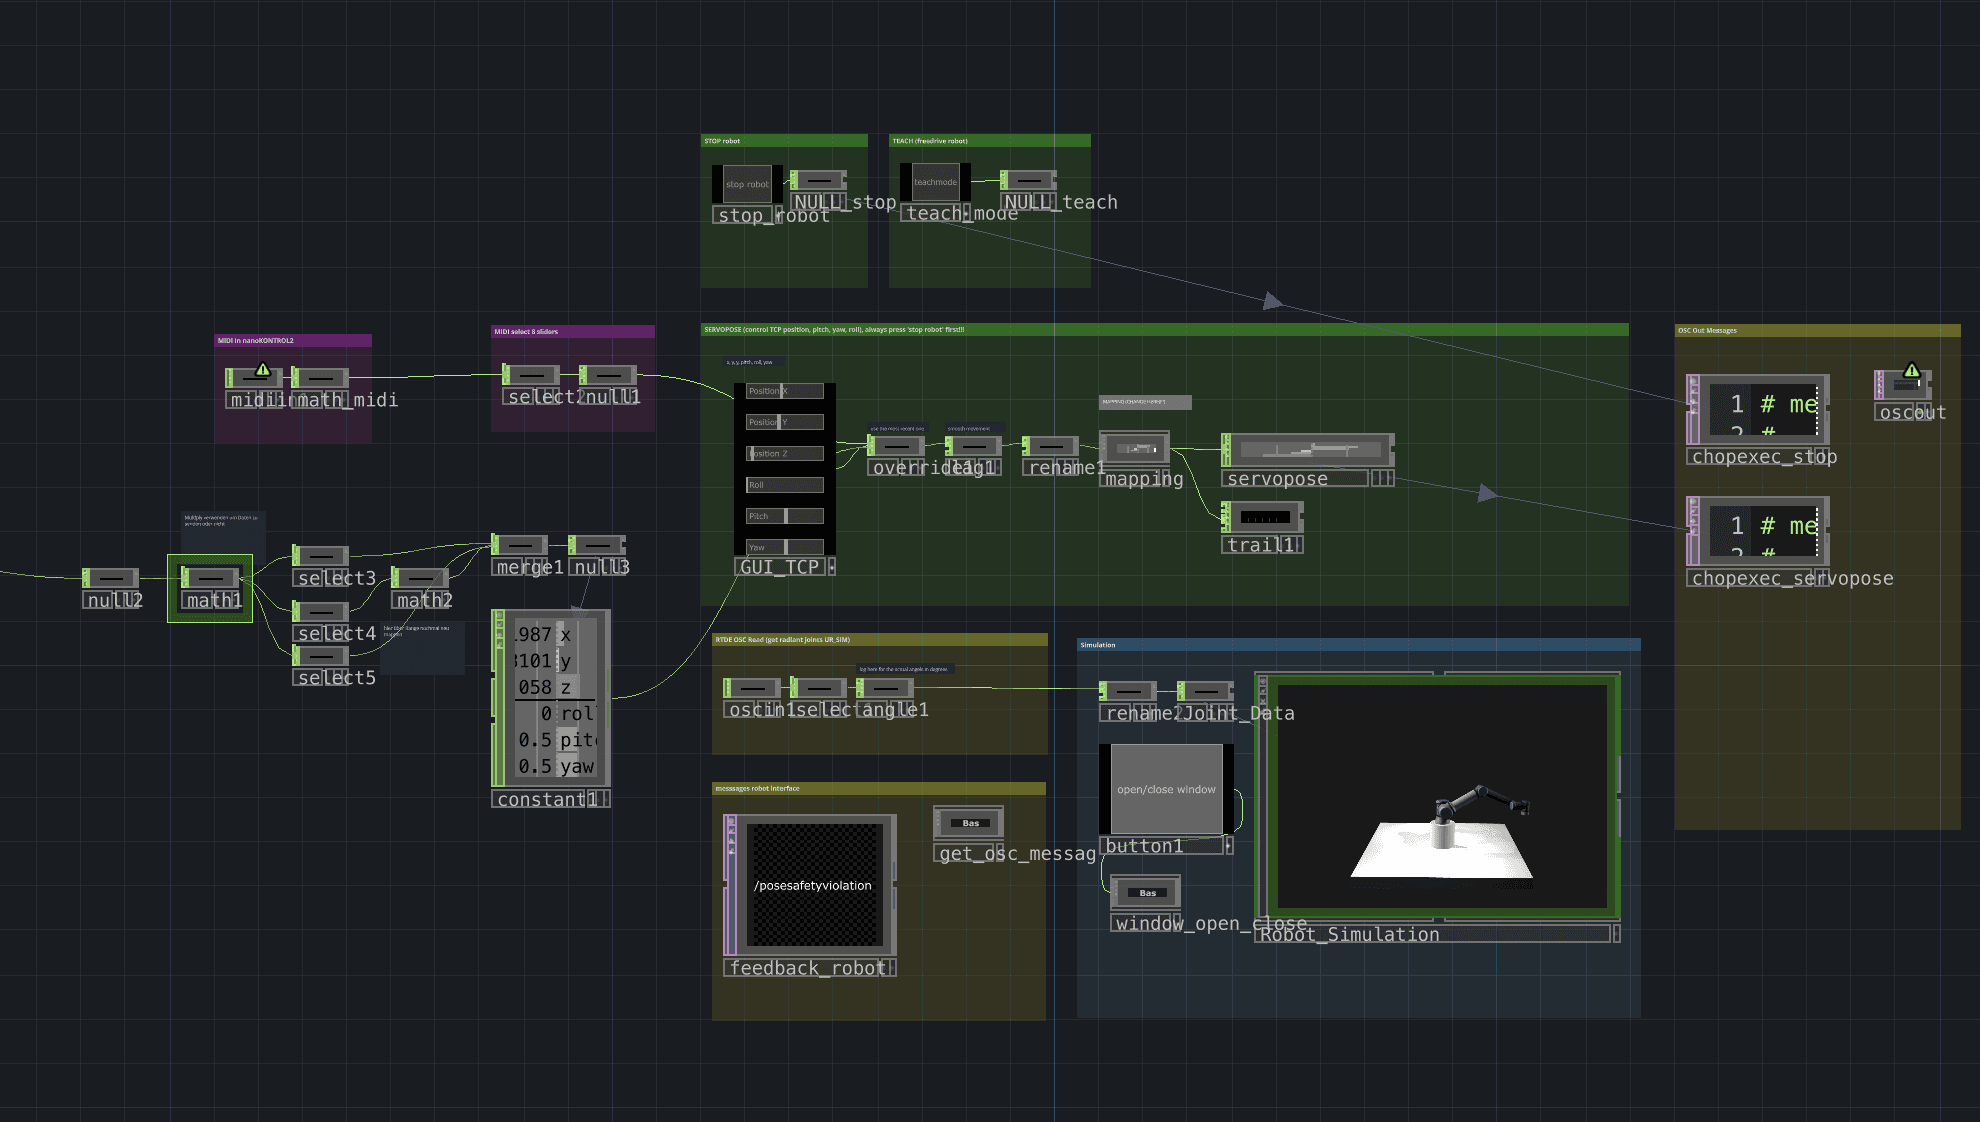
Task: Select the math1 node with green outline
Action: pos(210,578)
